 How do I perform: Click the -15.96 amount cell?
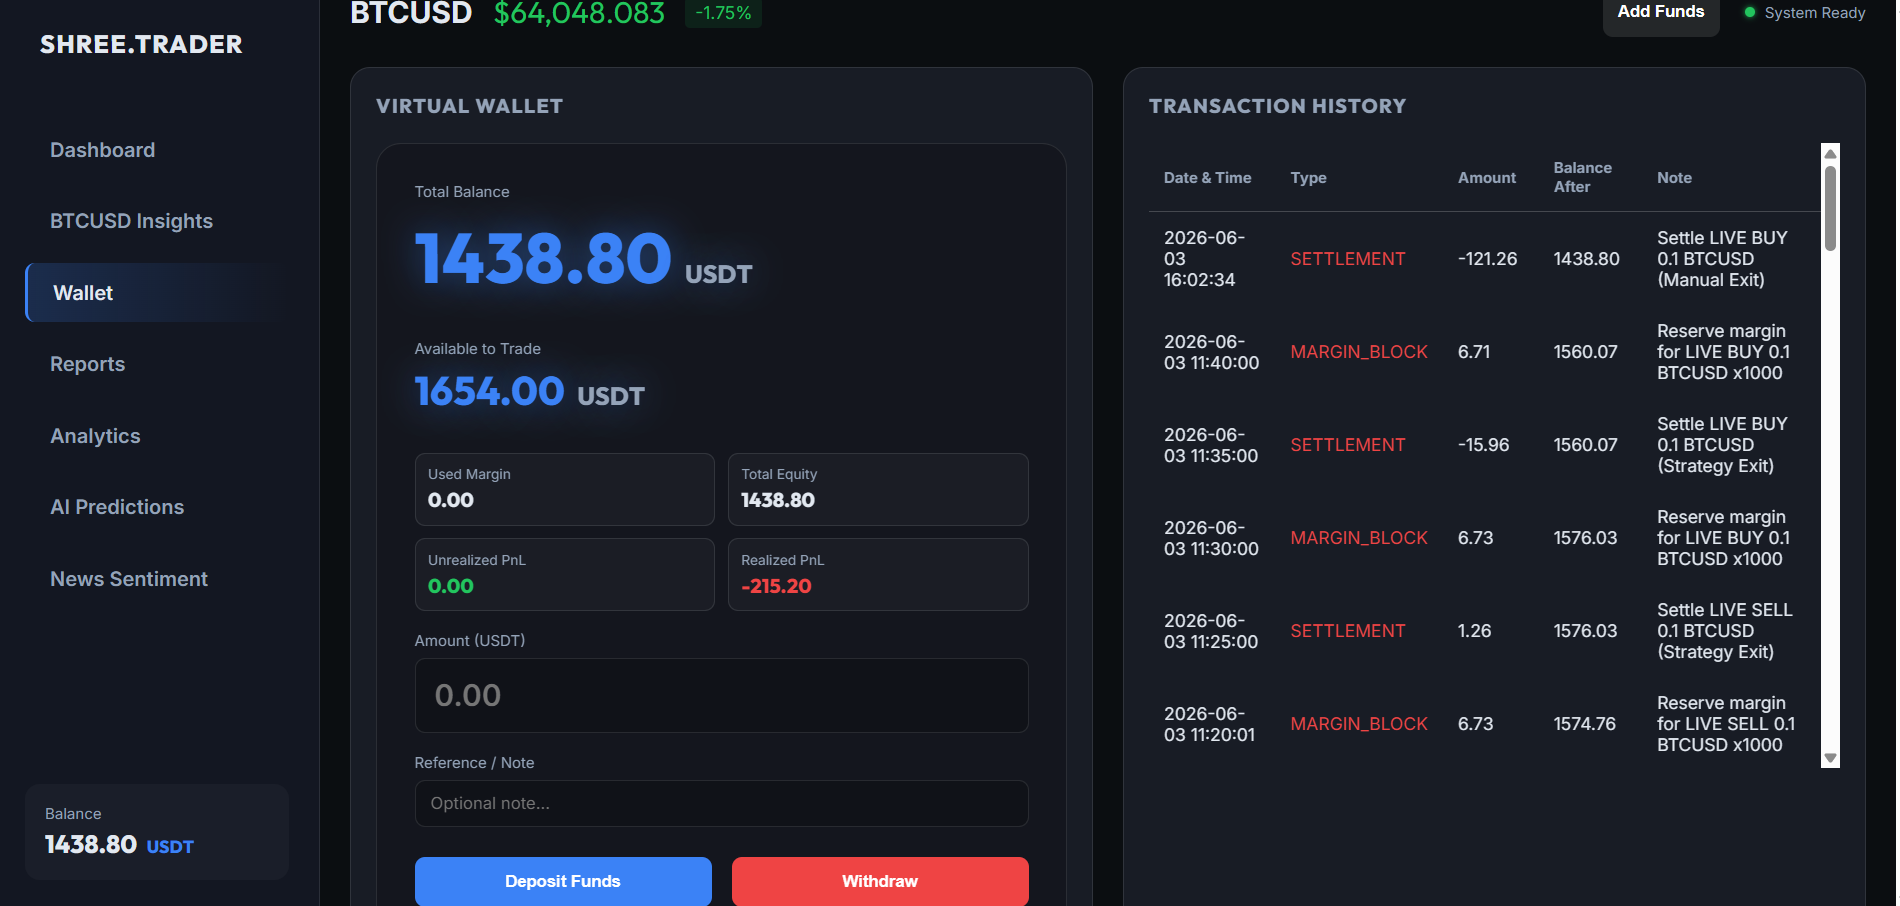click(1483, 445)
